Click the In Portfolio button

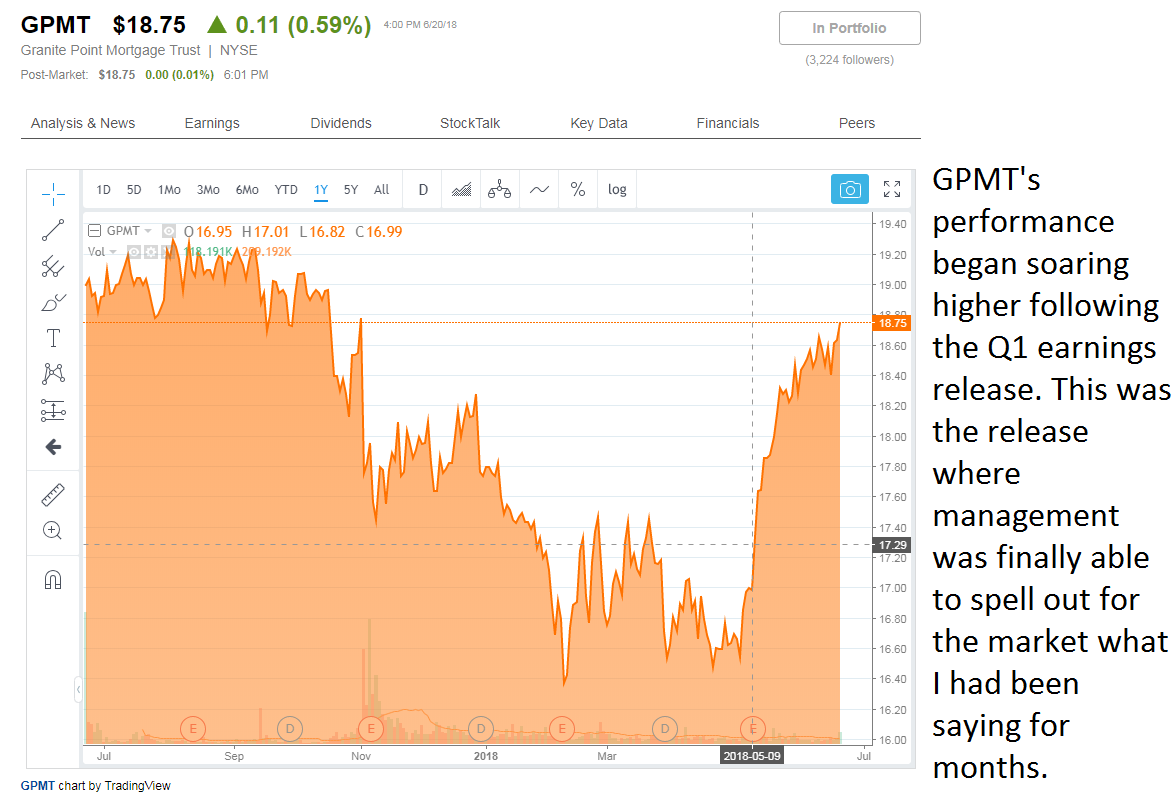(850, 28)
